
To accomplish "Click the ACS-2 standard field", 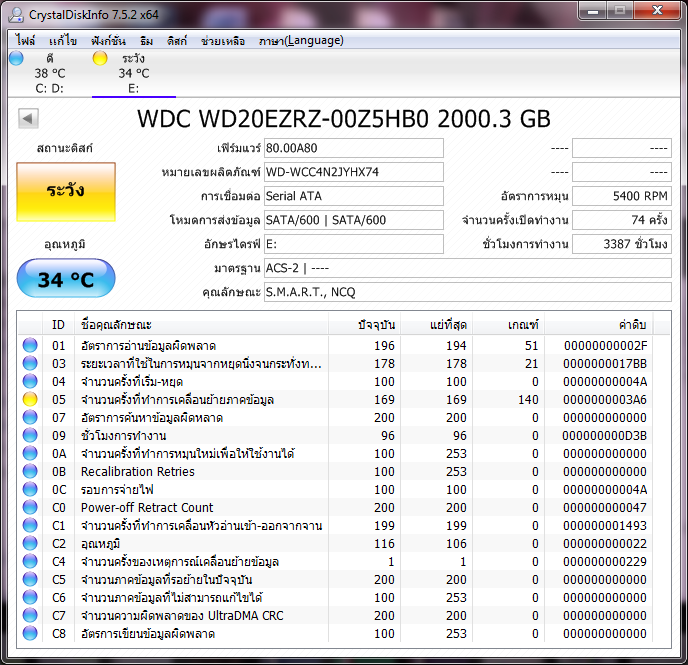I will coord(468,268).
